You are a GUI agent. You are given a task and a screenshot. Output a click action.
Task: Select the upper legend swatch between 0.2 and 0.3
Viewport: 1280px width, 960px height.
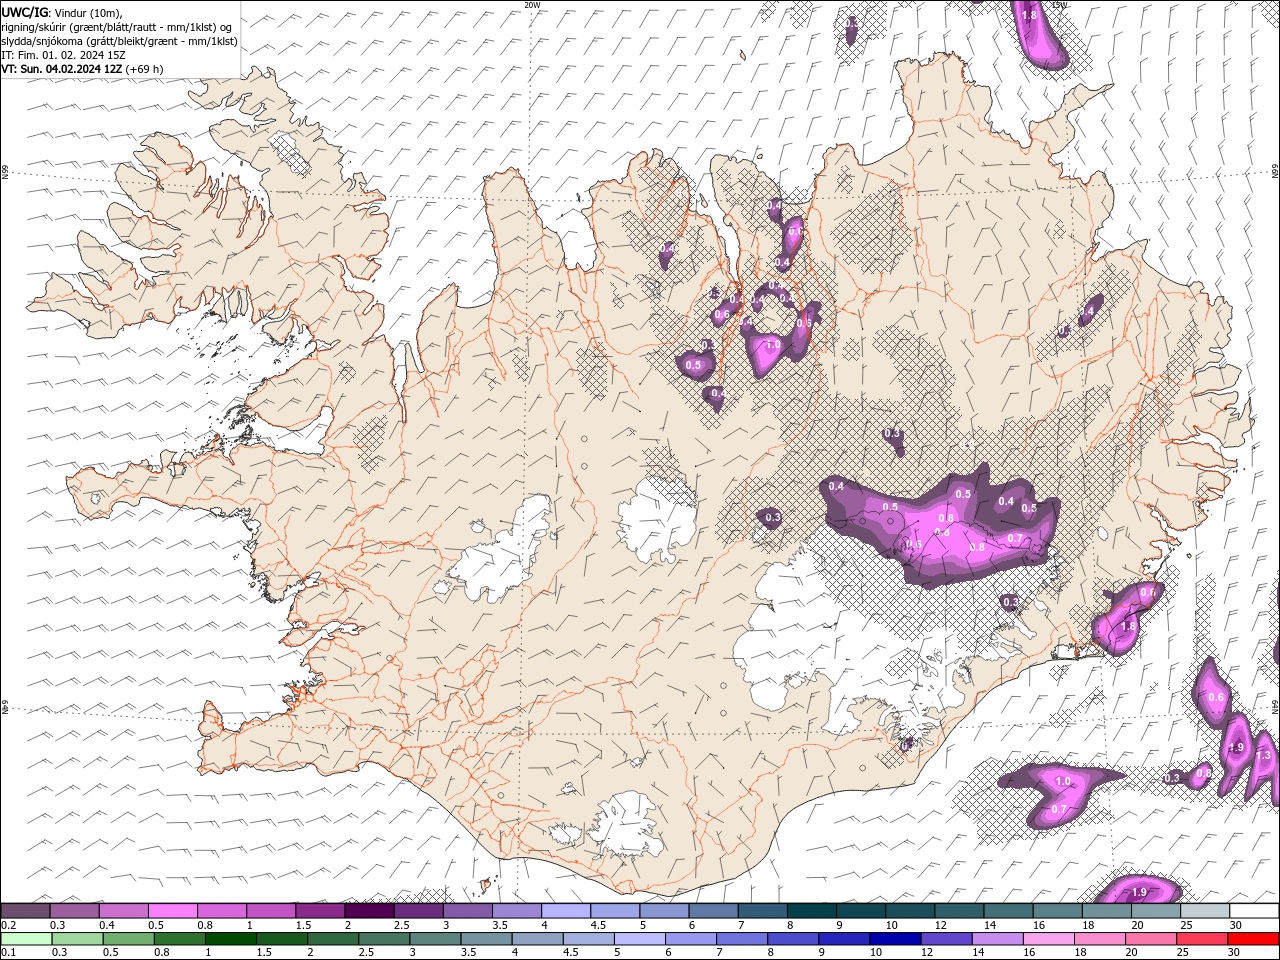pos(25,911)
